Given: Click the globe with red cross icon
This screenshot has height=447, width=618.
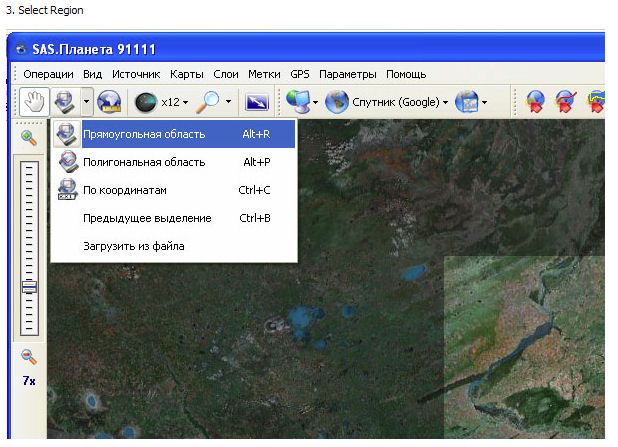Looking at the screenshot, I should [566, 102].
